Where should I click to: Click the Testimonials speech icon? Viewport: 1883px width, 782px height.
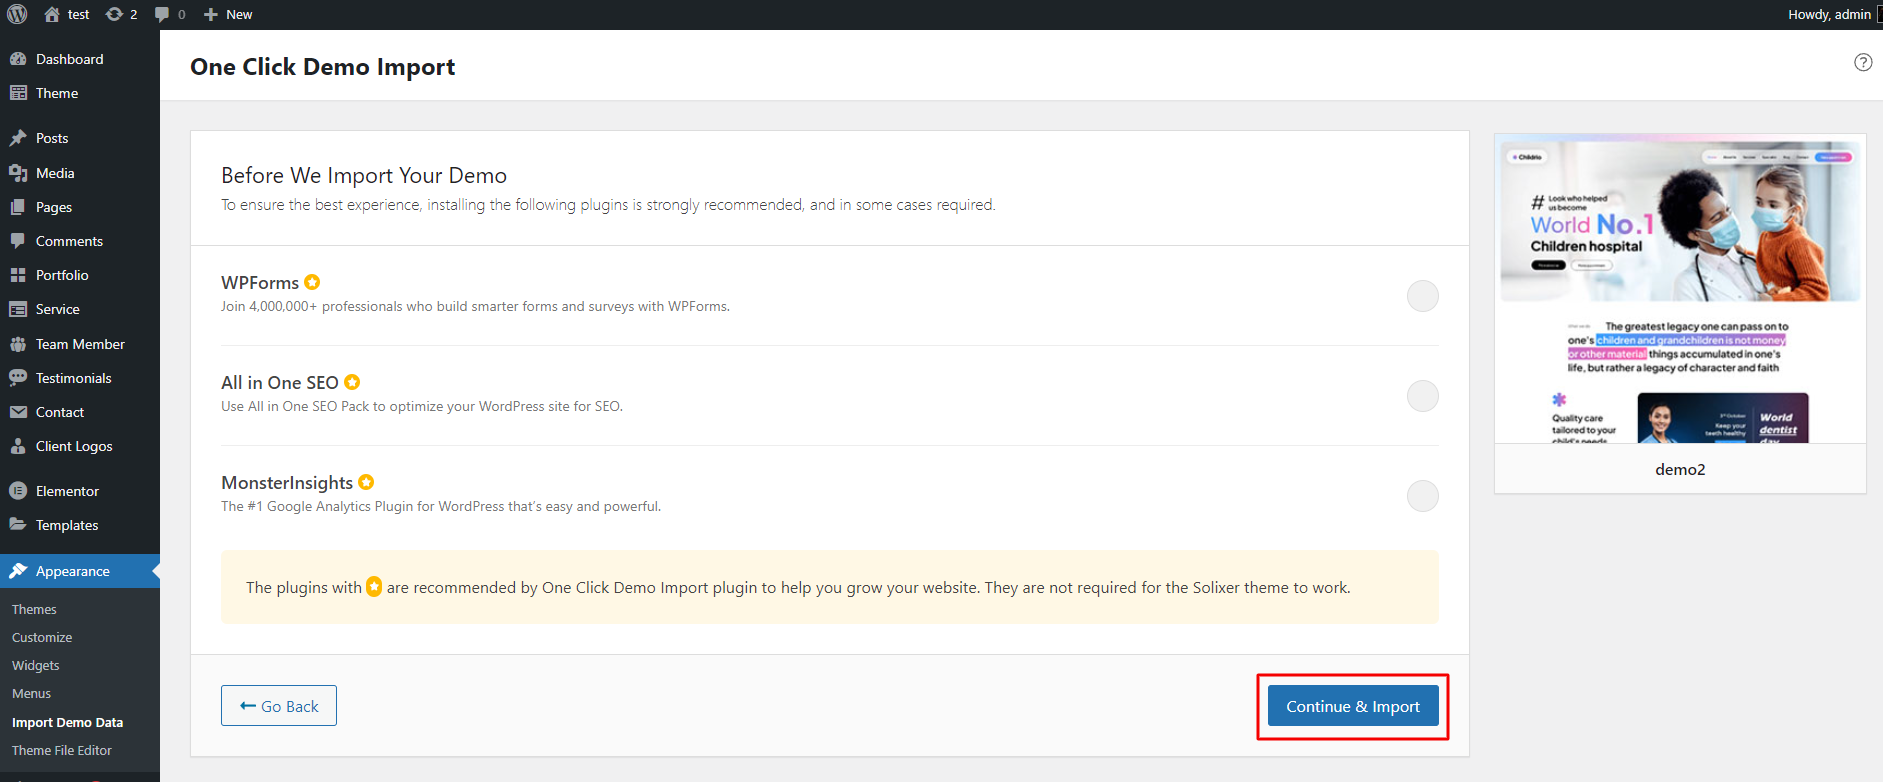18,378
